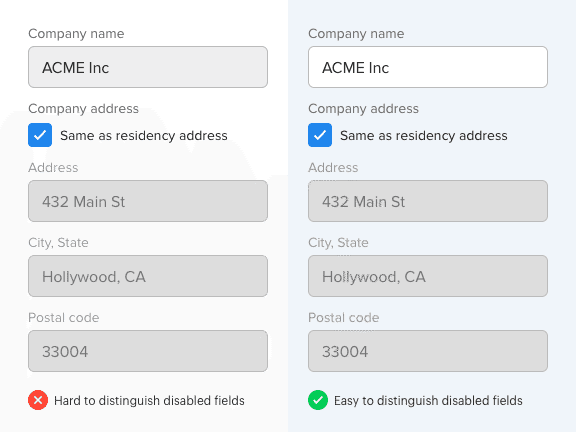The width and height of the screenshot is (576, 432).
Task: Click the 33004 postal code field on the white panel
Action: coord(148,351)
